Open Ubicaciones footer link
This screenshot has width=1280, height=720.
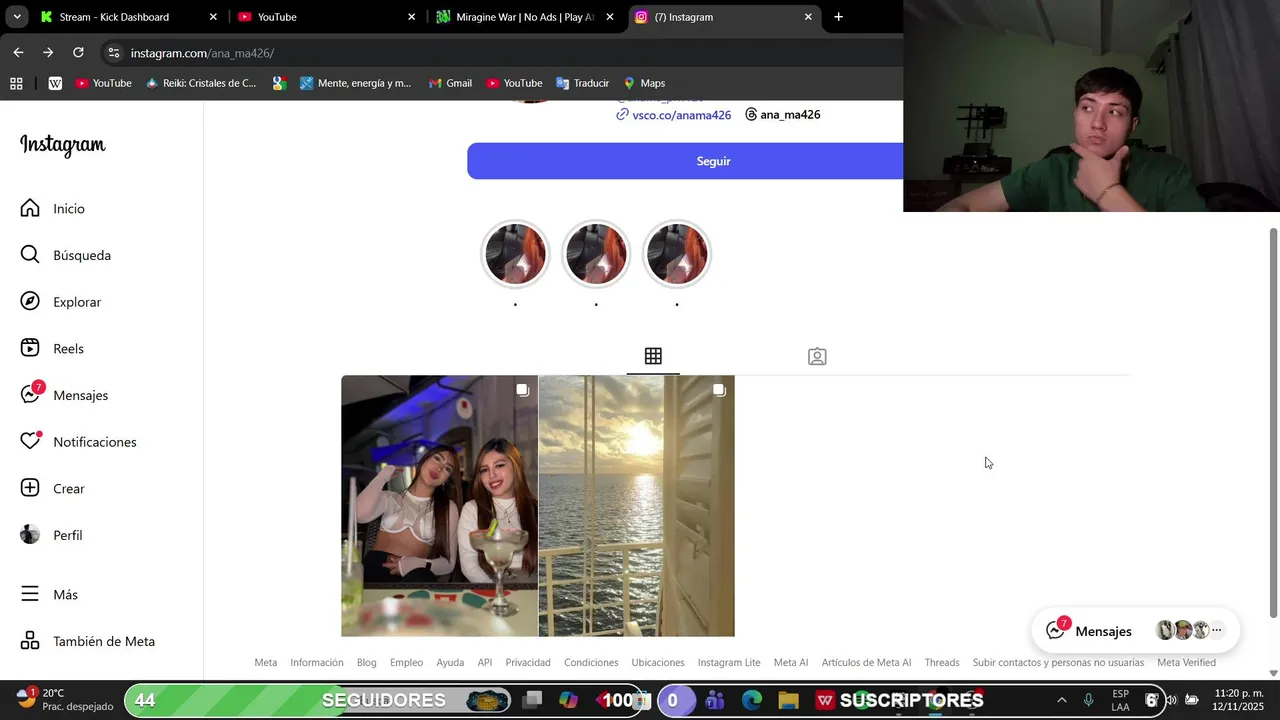pyautogui.click(x=658, y=662)
